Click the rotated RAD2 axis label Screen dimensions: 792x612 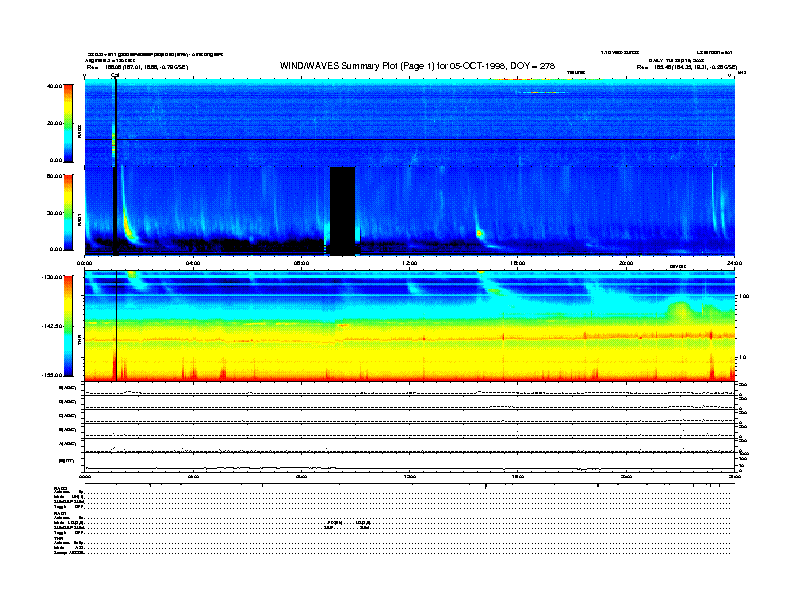(x=79, y=133)
